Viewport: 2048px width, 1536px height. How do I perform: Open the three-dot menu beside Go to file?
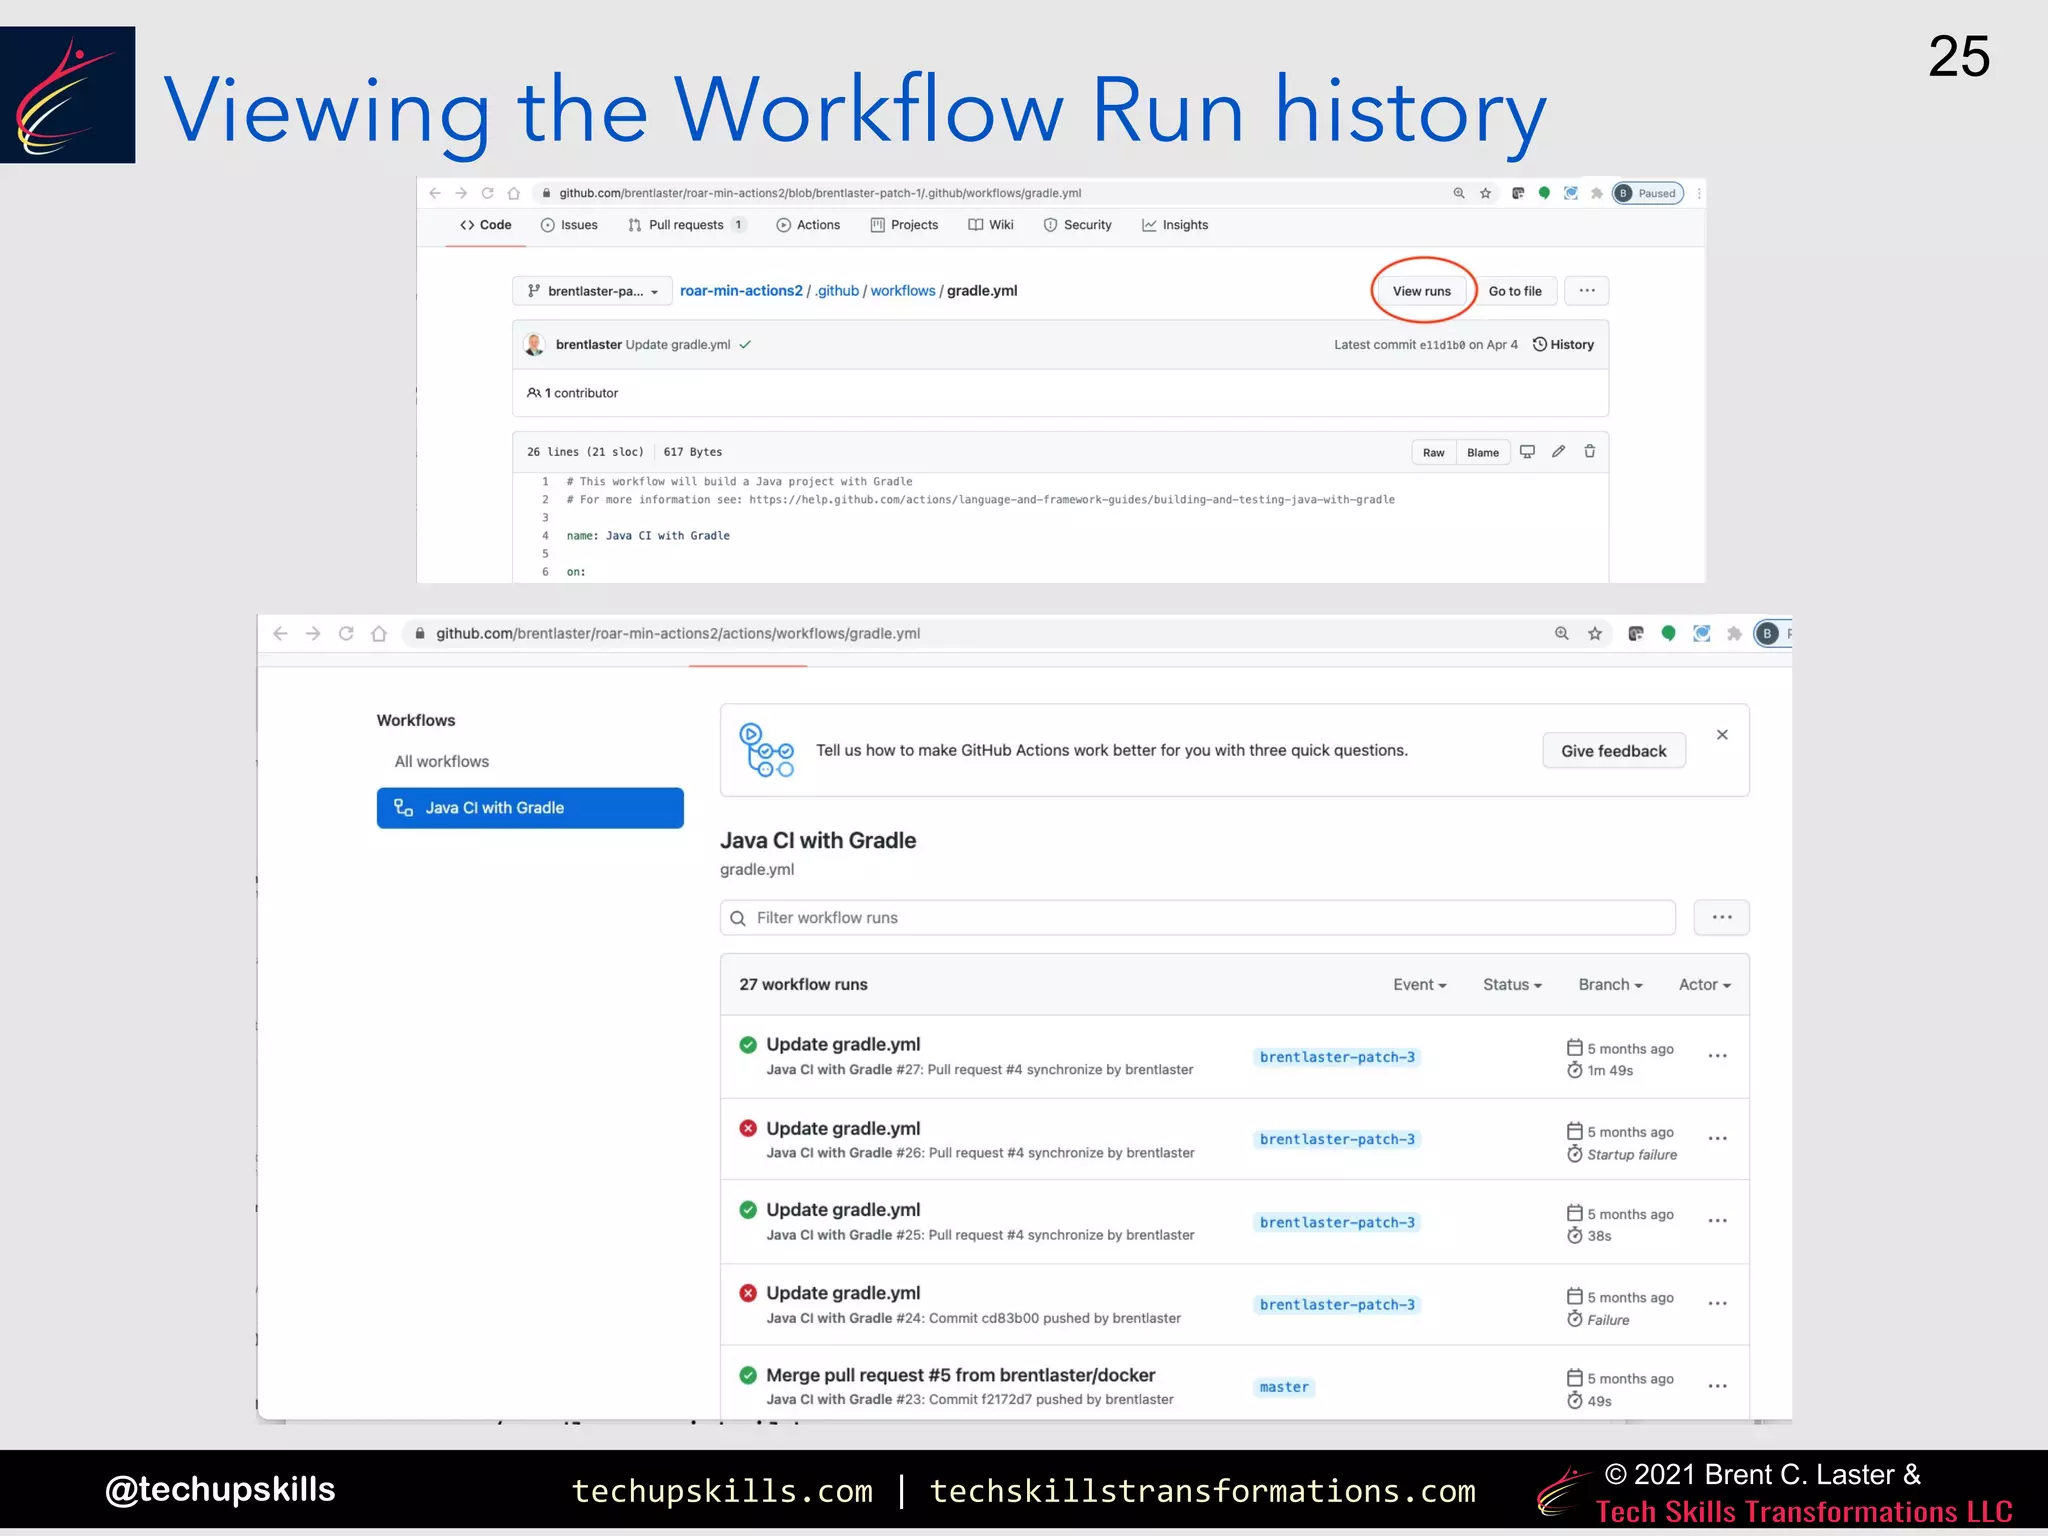coord(1587,291)
